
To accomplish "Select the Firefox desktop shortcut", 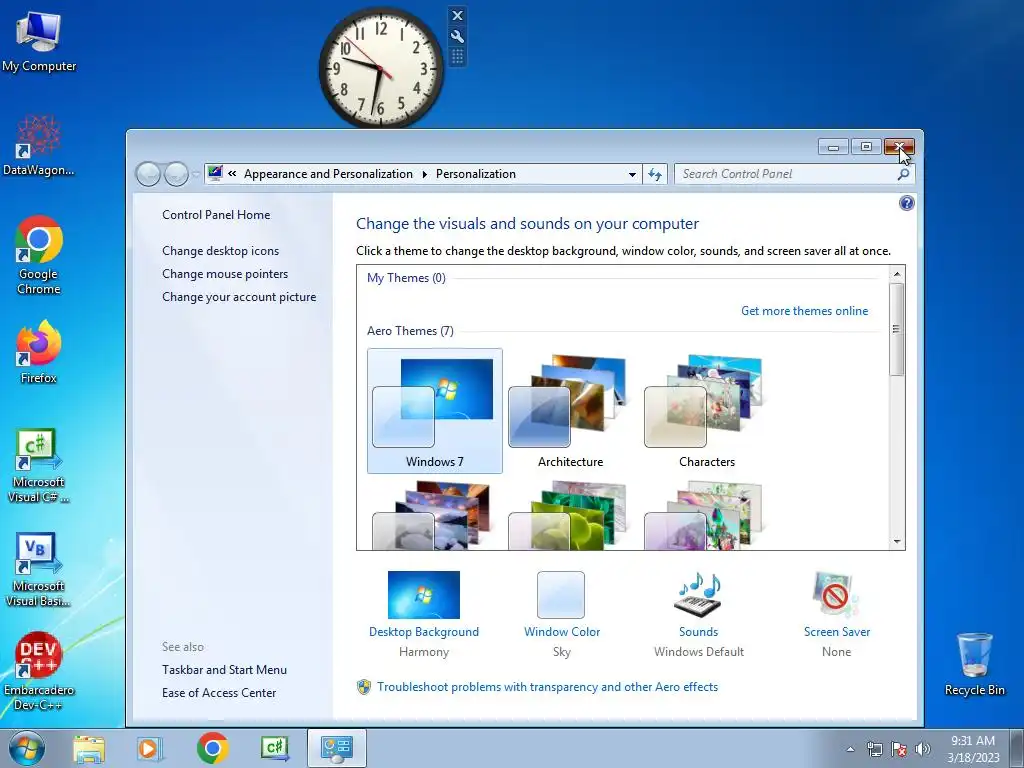I will click(x=39, y=352).
